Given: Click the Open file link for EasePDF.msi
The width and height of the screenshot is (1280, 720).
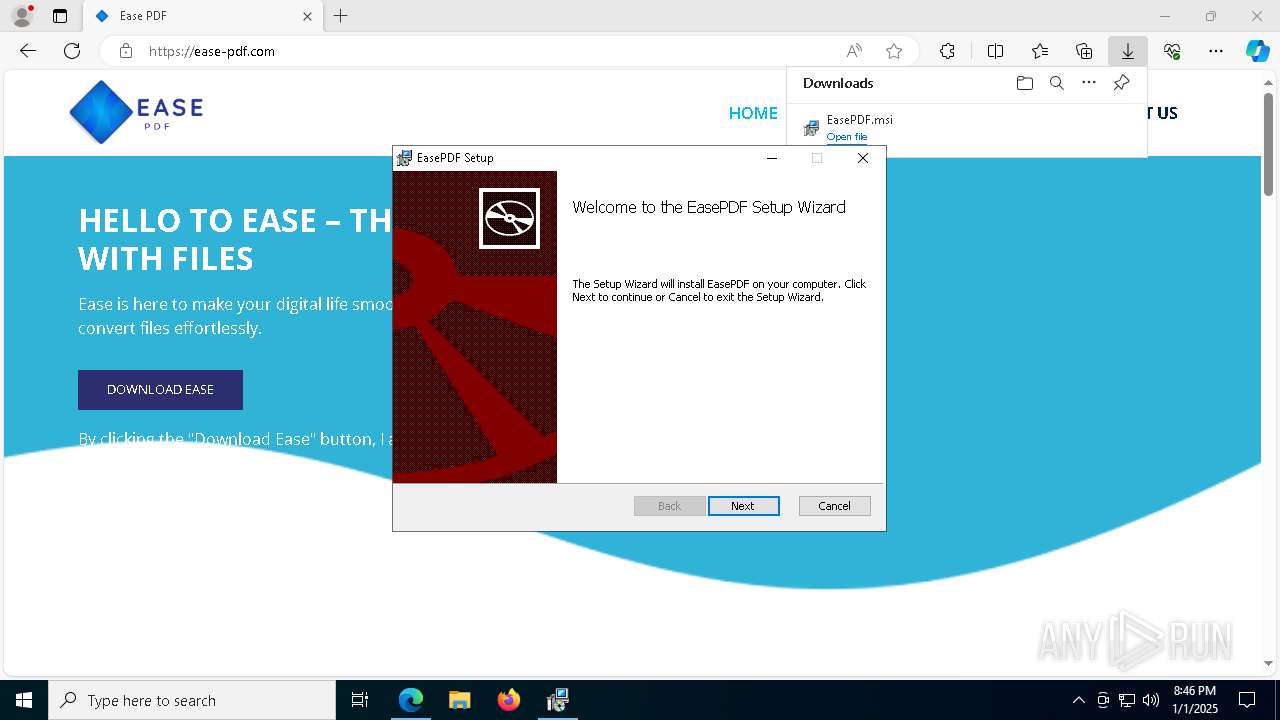Looking at the screenshot, I should point(847,137).
